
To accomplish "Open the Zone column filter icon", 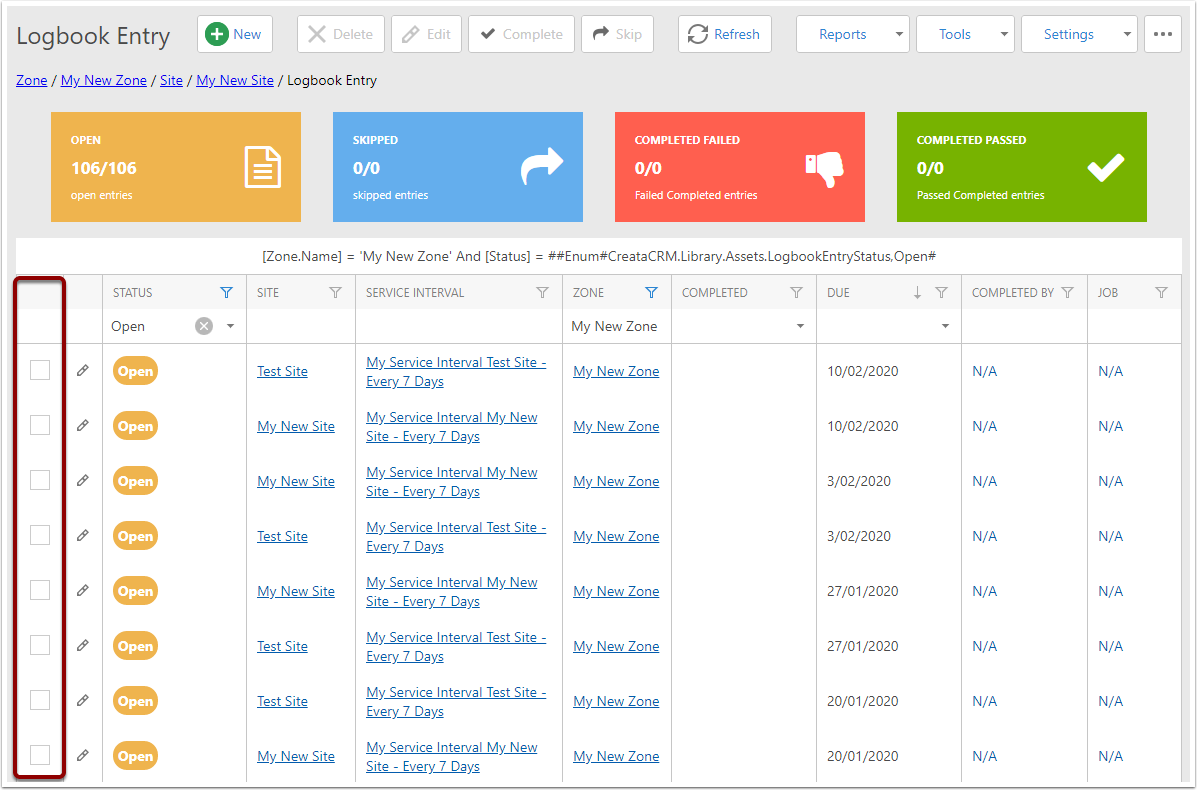I will point(650,292).
